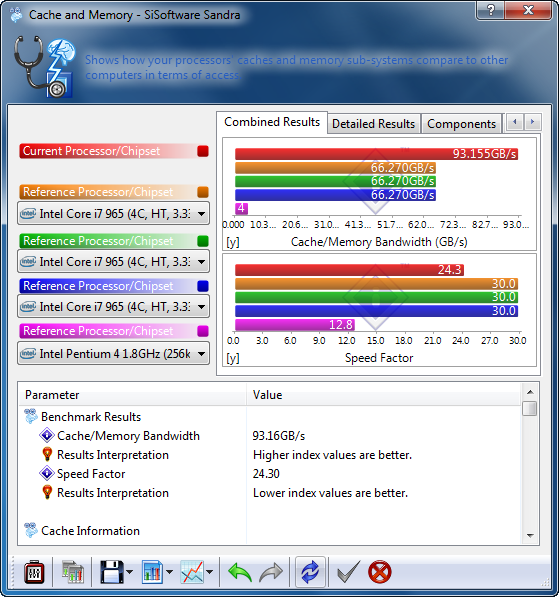Click the lightbulb icon beside Higher index values

click(x=47, y=454)
